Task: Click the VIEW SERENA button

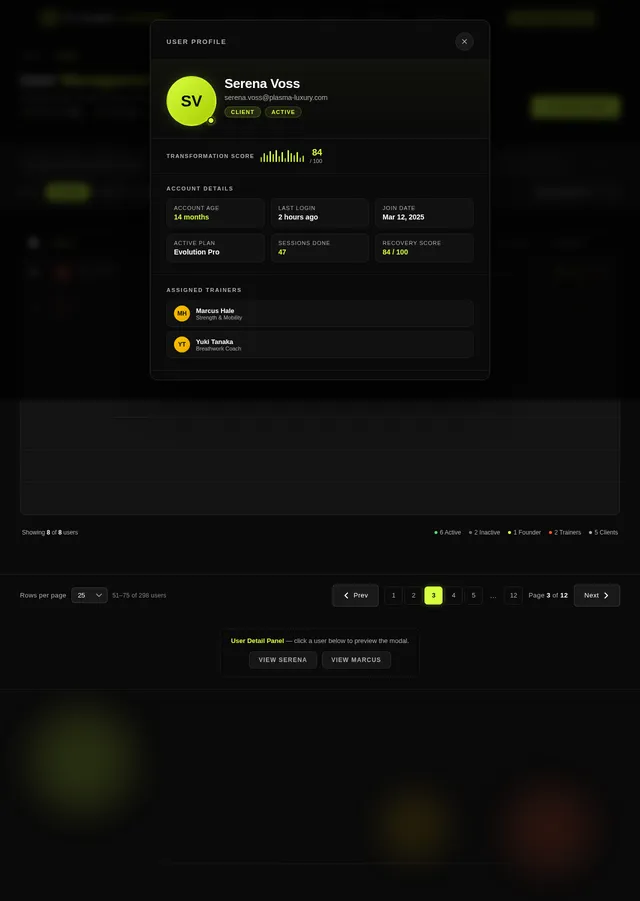Action: coord(283,660)
